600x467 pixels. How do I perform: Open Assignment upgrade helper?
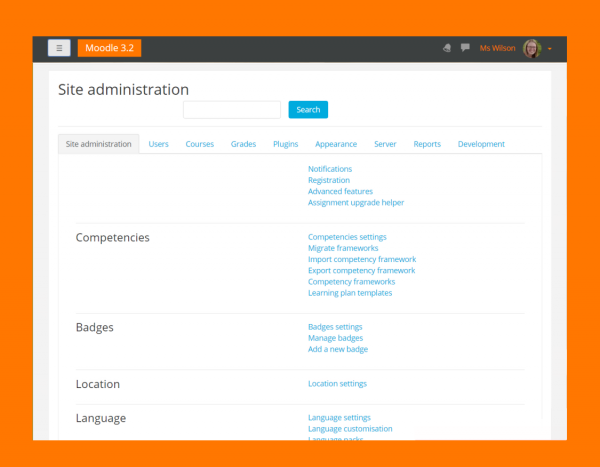[x=356, y=202]
